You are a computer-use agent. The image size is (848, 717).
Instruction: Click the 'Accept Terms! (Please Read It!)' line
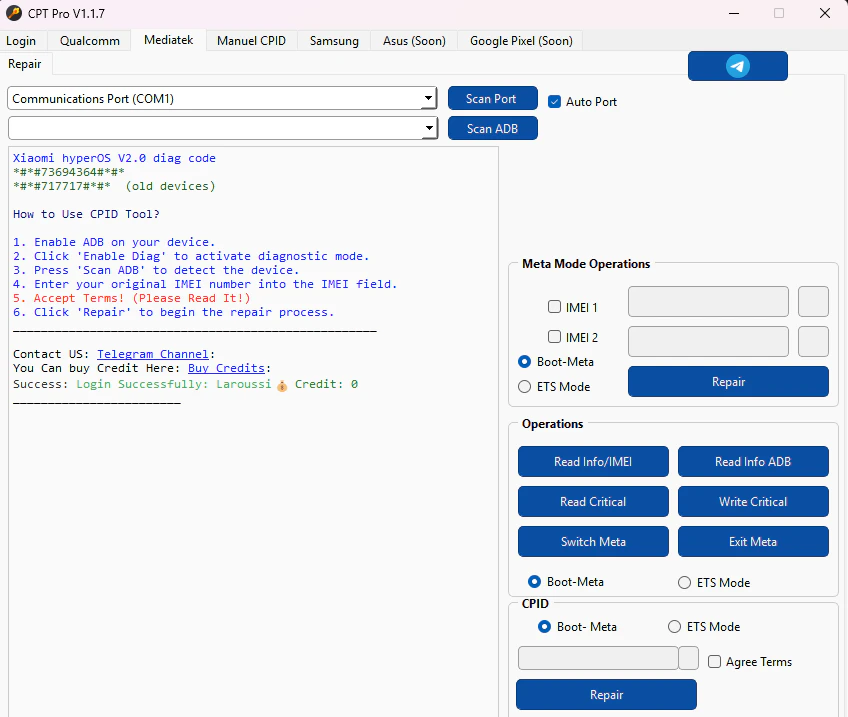pyautogui.click(x=131, y=298)
